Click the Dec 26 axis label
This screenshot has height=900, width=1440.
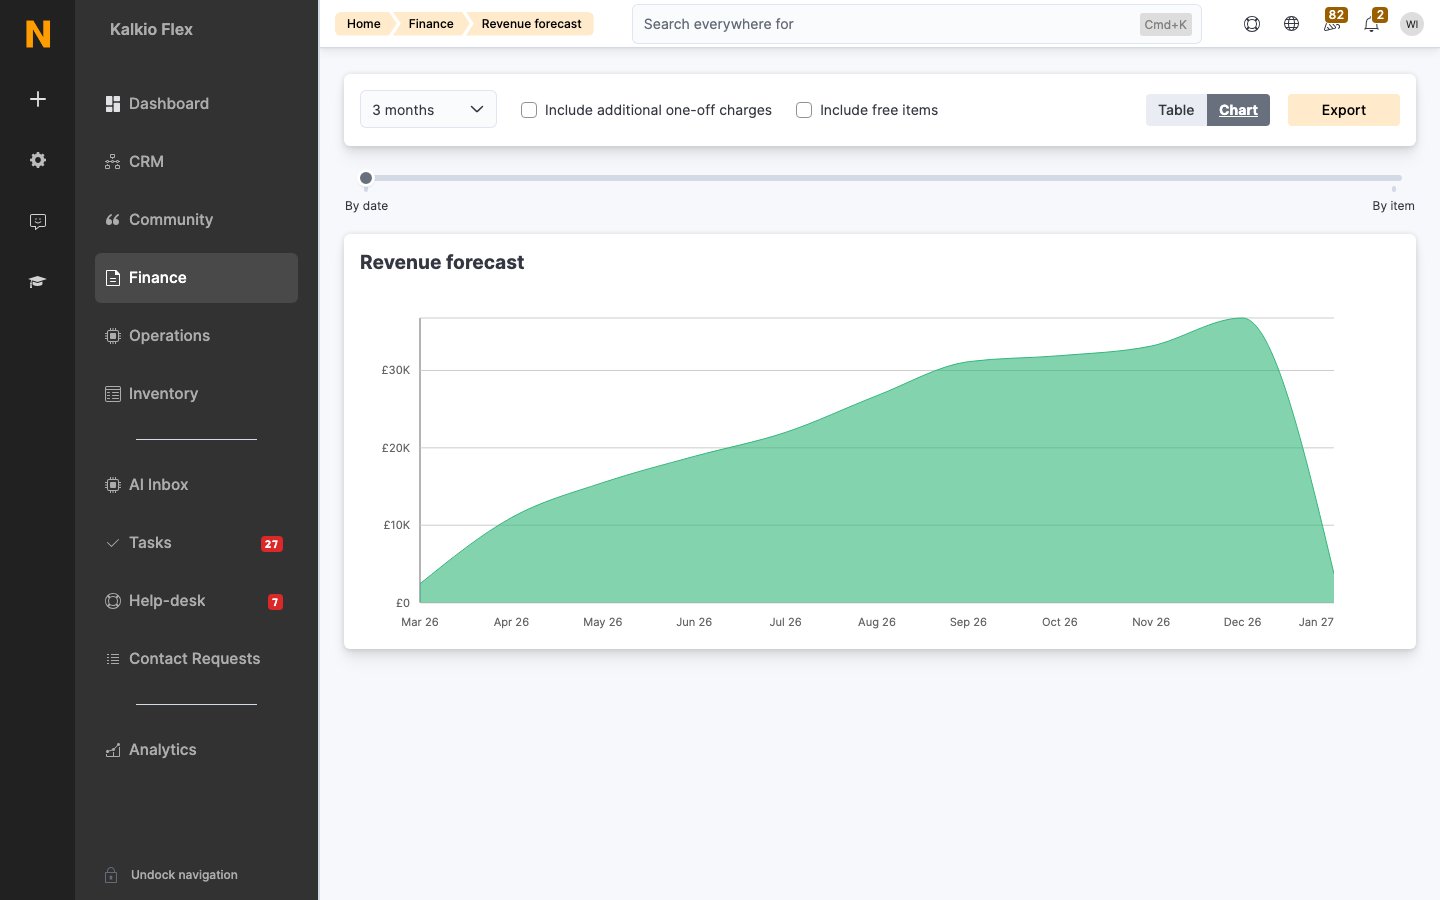coord(1242,622)
